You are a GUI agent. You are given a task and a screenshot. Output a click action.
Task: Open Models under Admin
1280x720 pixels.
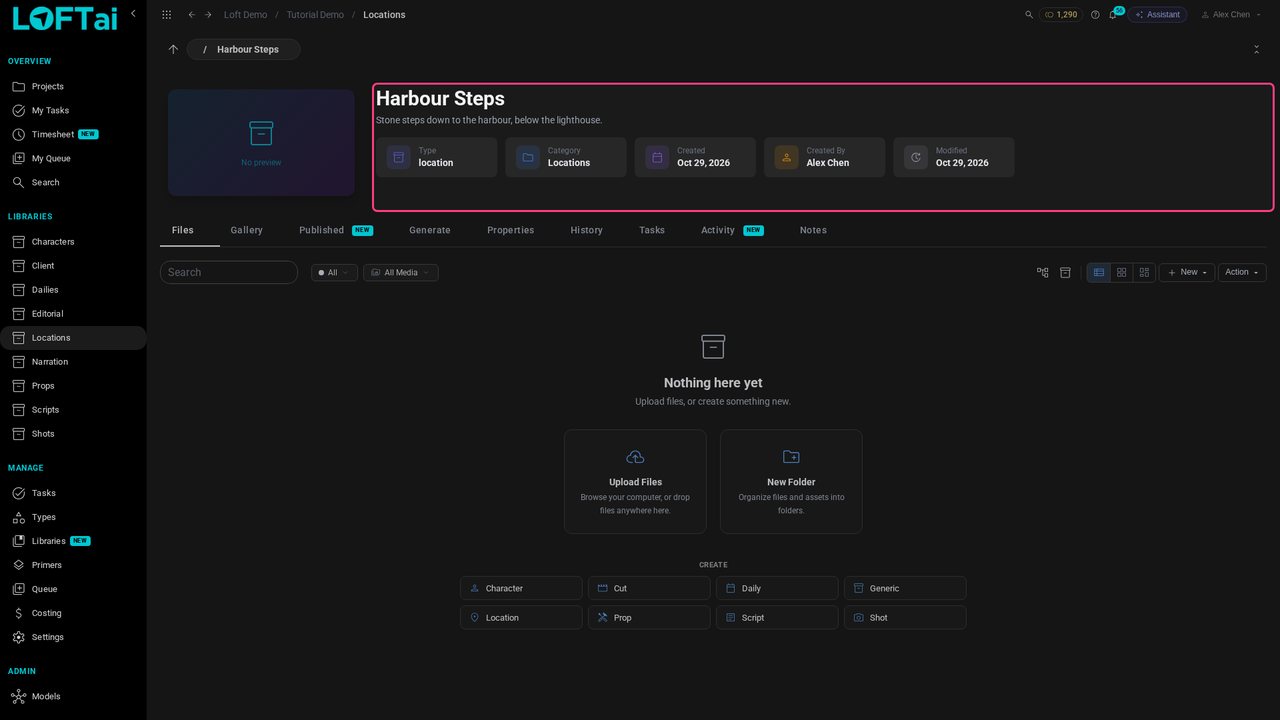tap(73, 696)
